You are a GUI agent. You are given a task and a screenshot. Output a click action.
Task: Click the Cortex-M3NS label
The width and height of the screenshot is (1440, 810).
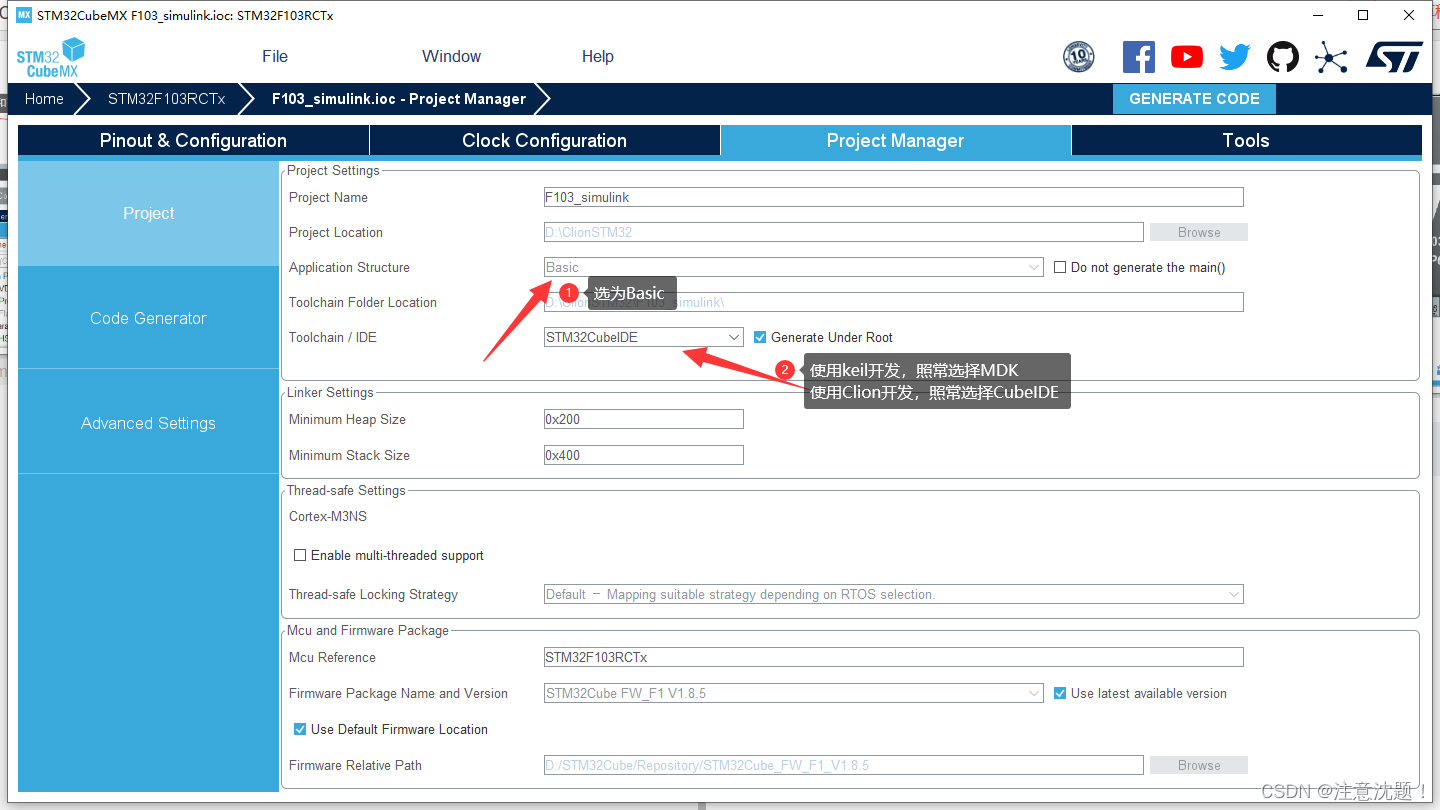[328, 516]
